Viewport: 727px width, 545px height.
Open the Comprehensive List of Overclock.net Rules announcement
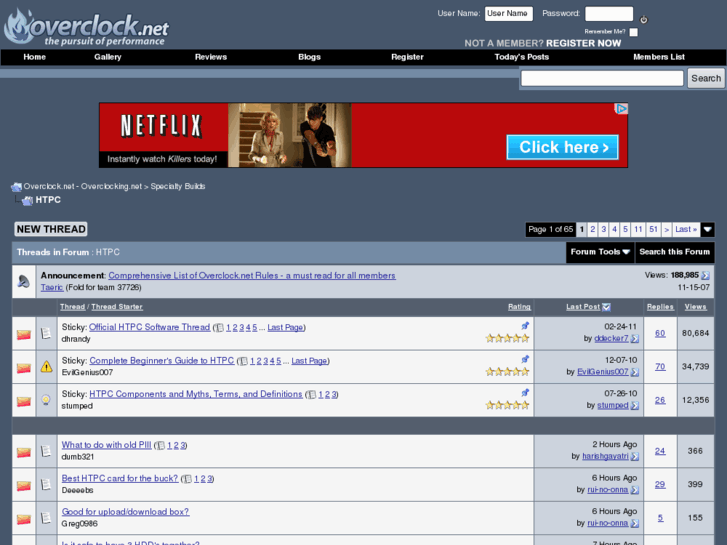point(252,276)
